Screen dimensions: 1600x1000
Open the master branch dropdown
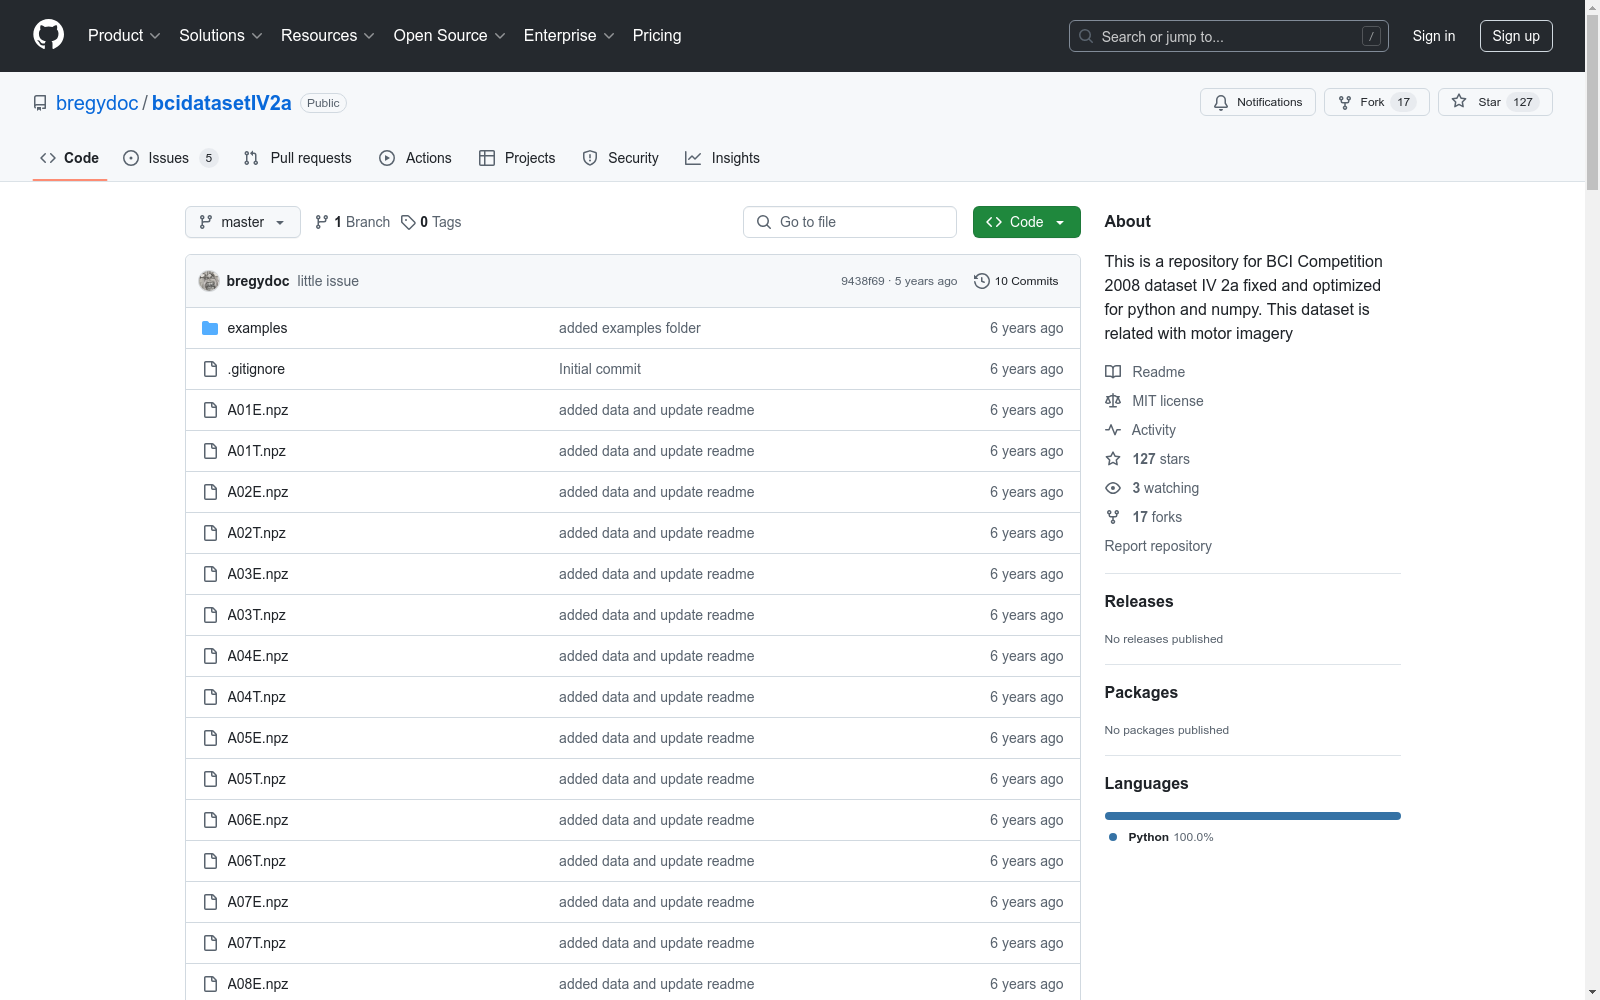click(243, 222)
